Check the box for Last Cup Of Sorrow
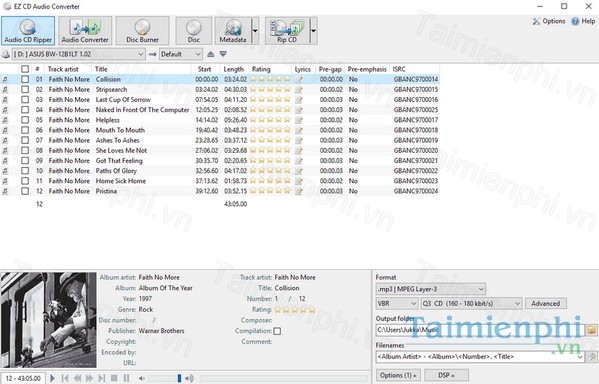Screen dimensions: 599x384 pyautogui.click(x=25, y=99)
